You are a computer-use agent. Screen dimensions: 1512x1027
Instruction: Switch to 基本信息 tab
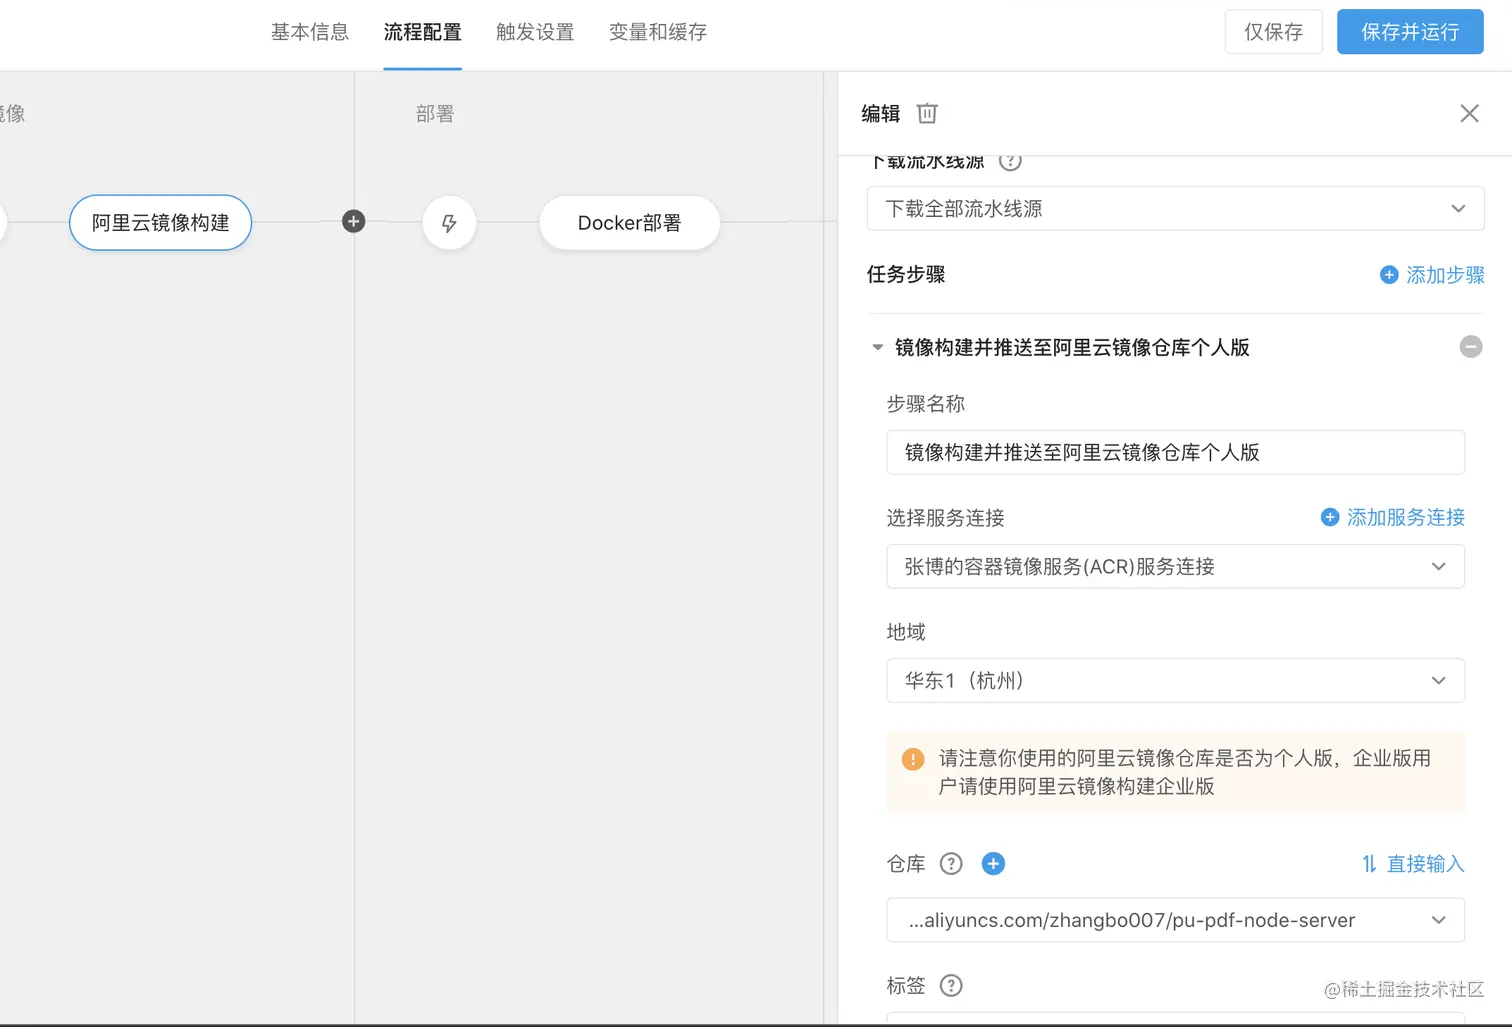coord(310,33)
